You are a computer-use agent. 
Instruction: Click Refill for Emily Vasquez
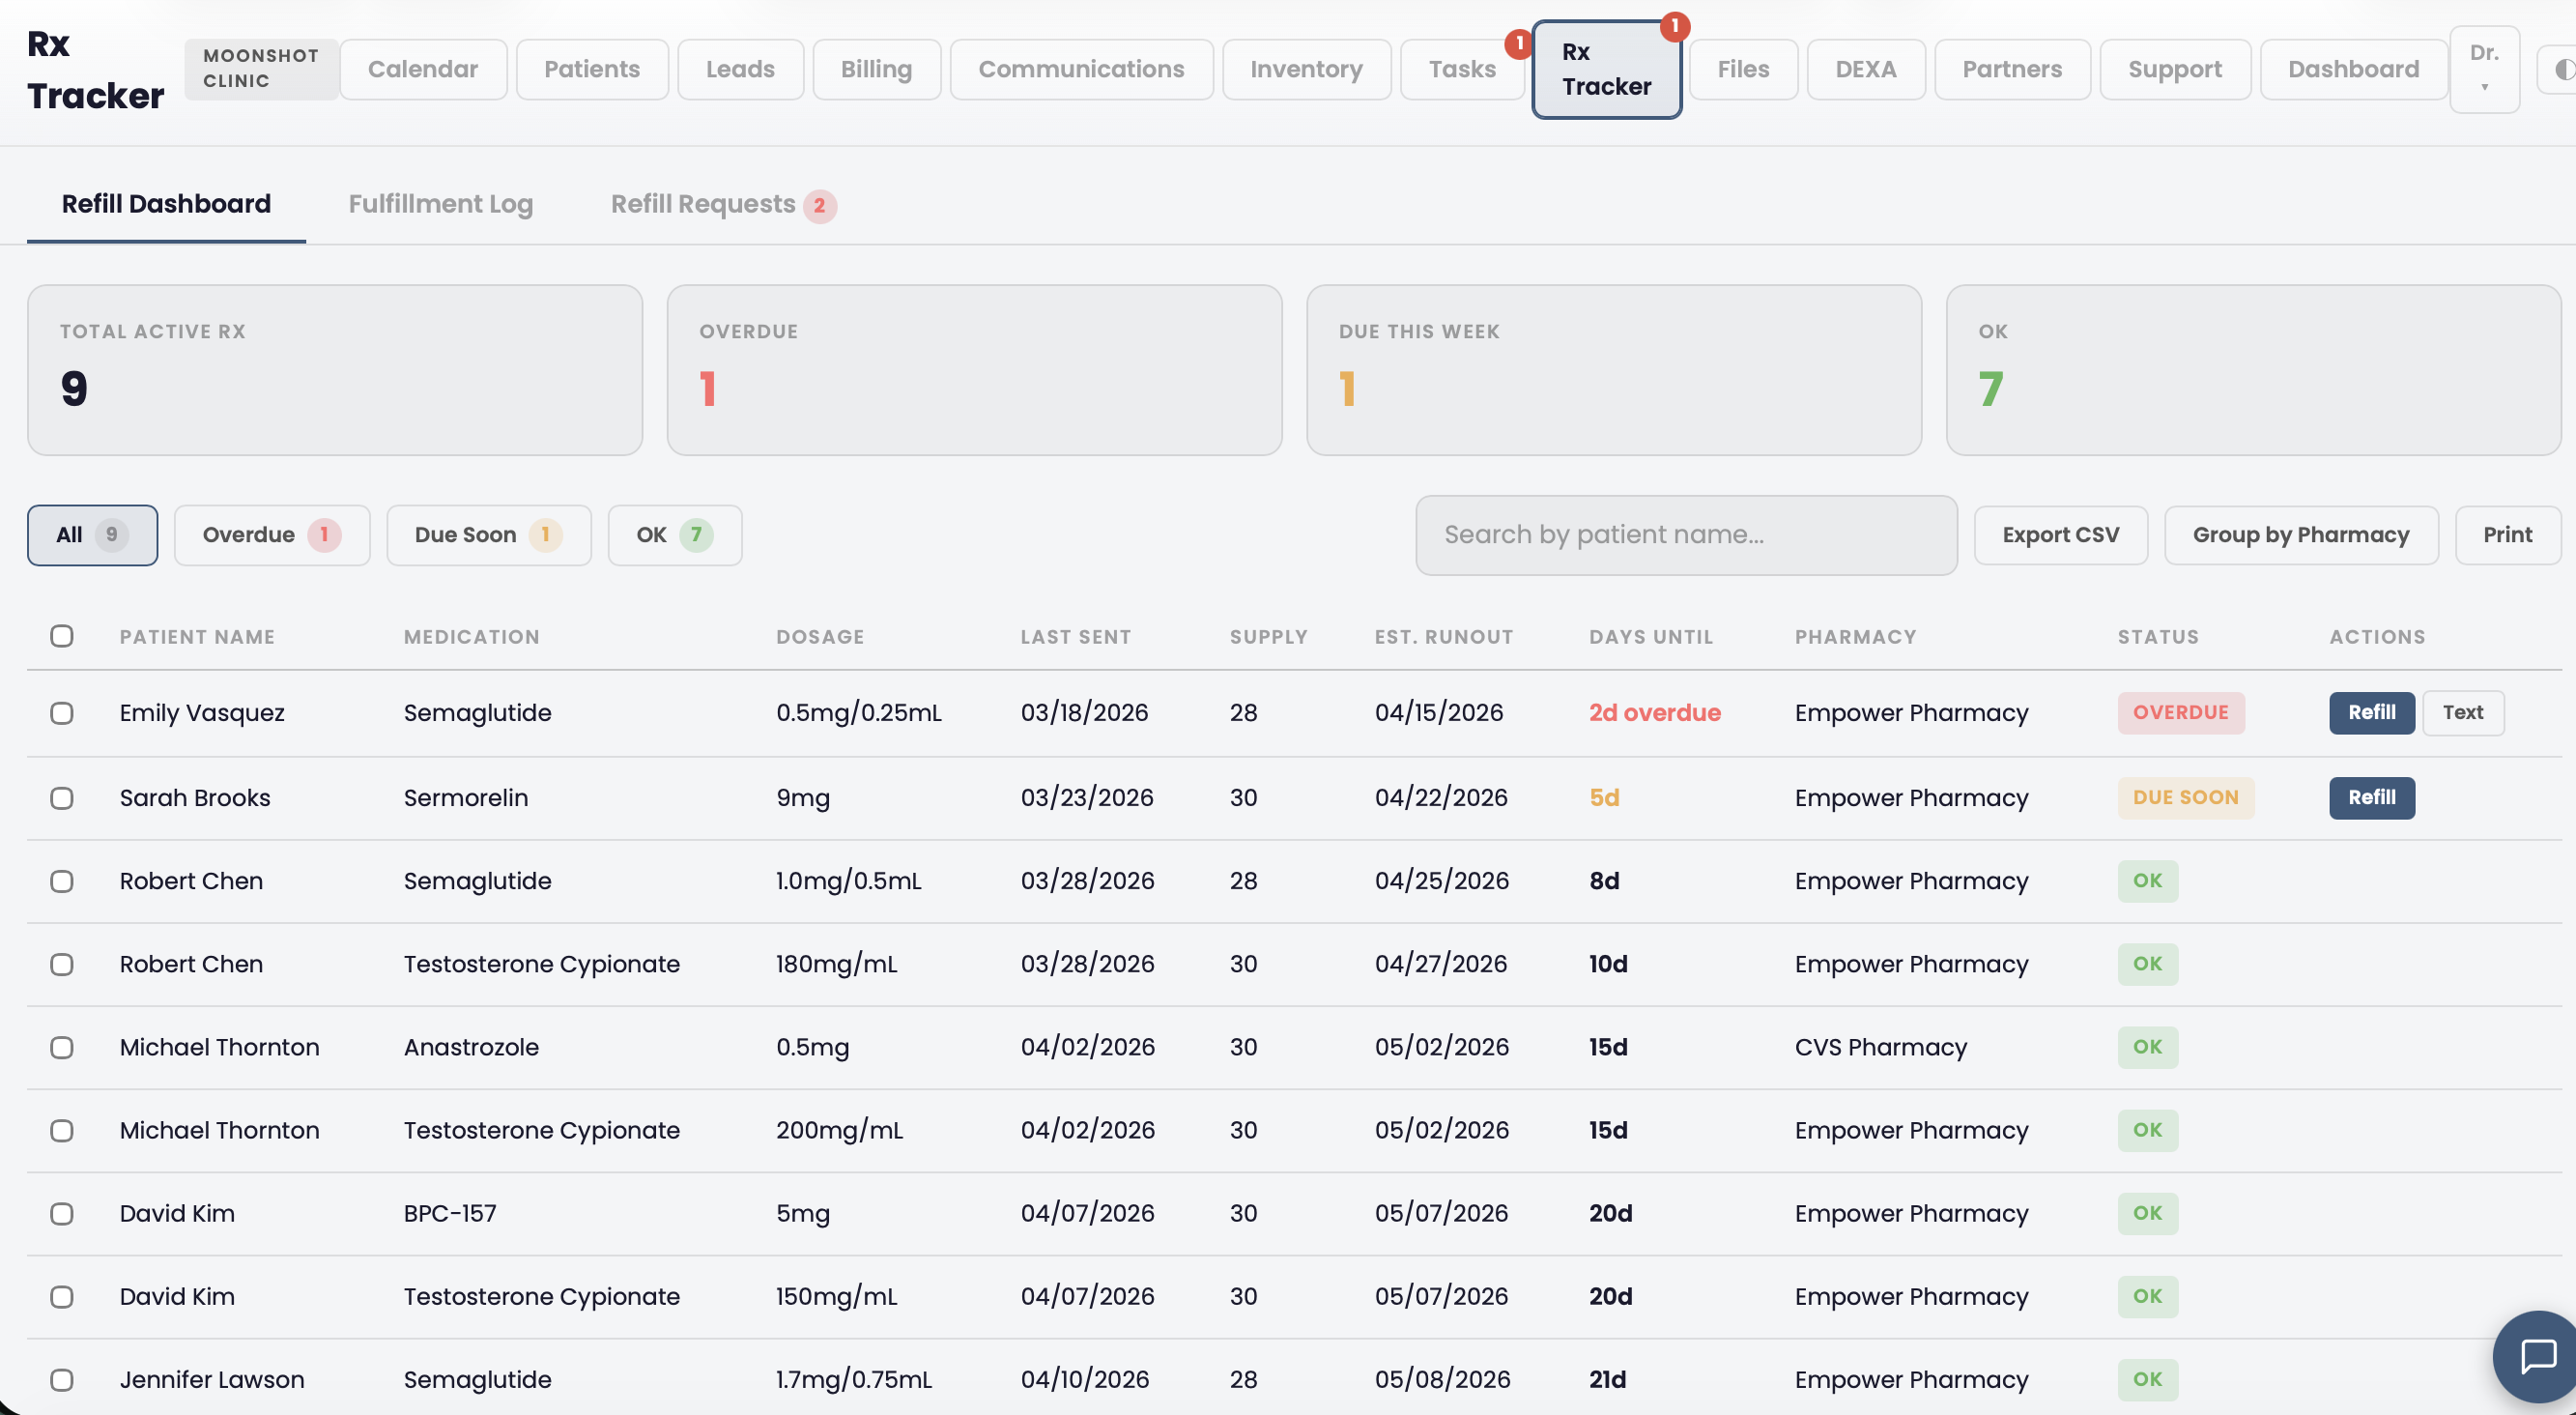(x=2371, y=713)
